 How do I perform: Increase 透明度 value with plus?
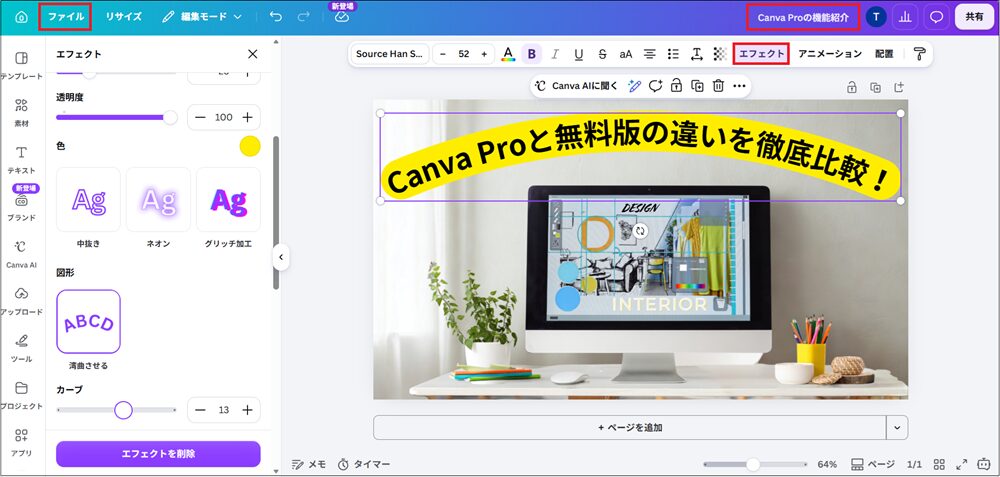(x=247, y=117)
